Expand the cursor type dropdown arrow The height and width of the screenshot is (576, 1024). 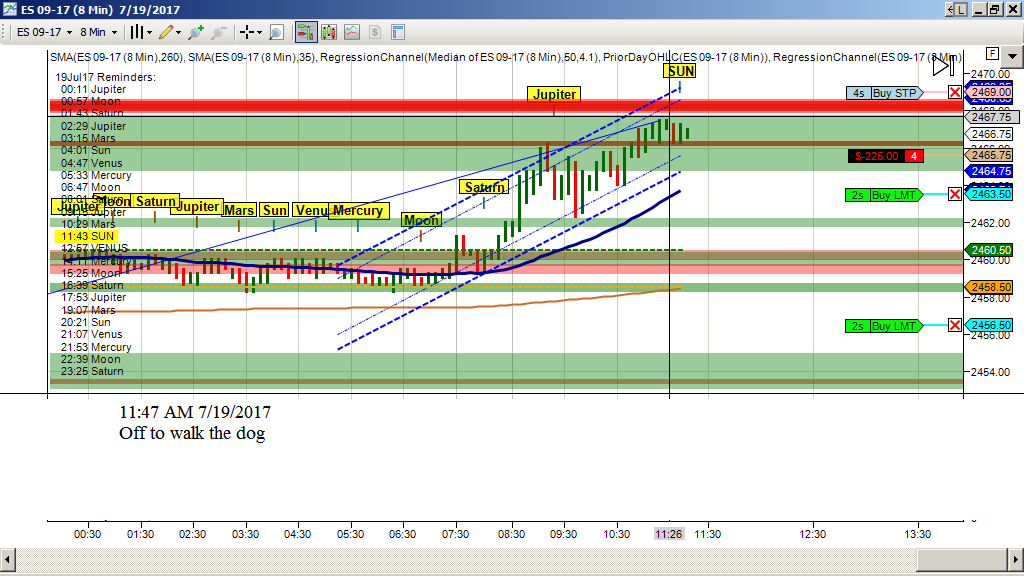pos(259,32)
